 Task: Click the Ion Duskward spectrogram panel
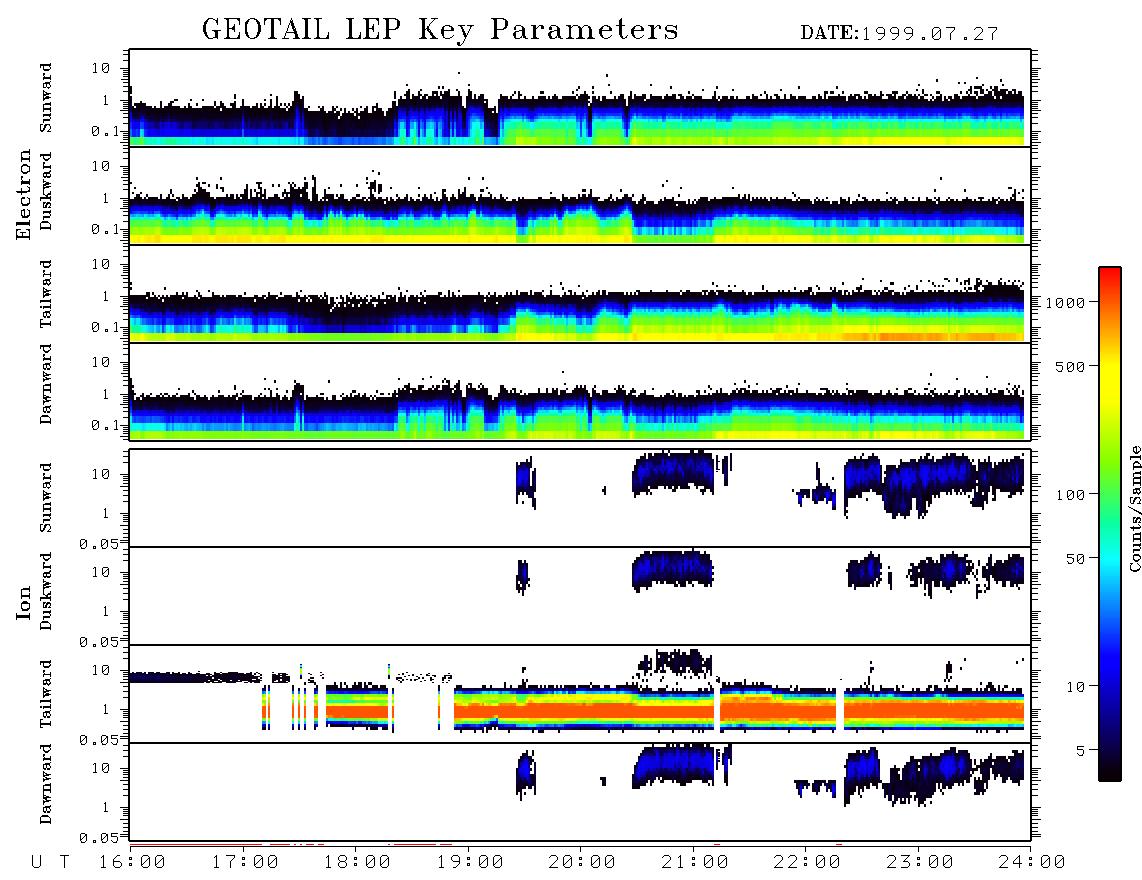point(580,595)
